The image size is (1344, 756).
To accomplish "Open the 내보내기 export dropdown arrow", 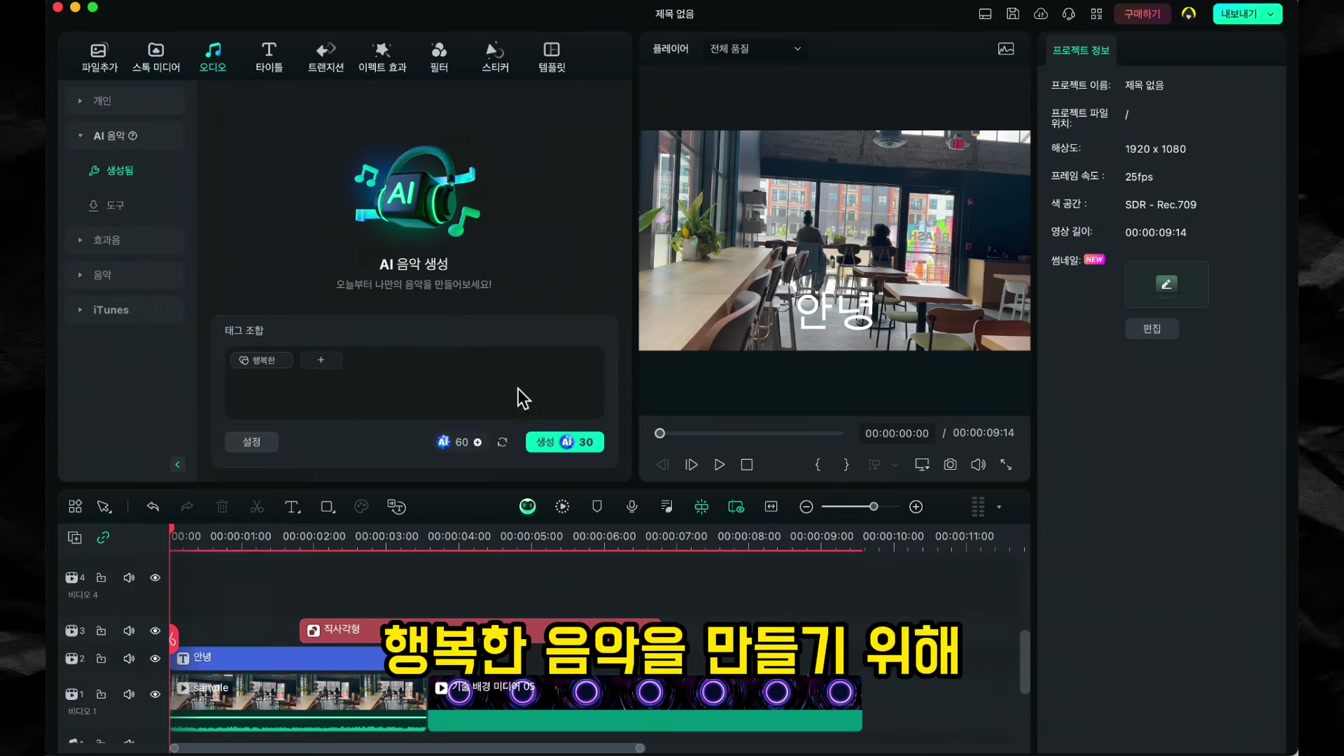I will pos(1271,14).
